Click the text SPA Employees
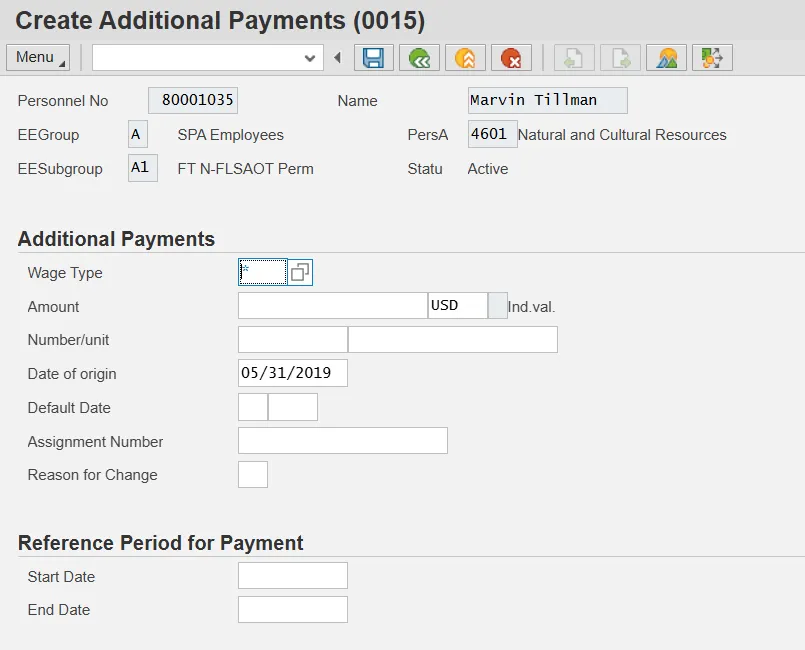This screenshot has height=650, width=805. point(231,135)
